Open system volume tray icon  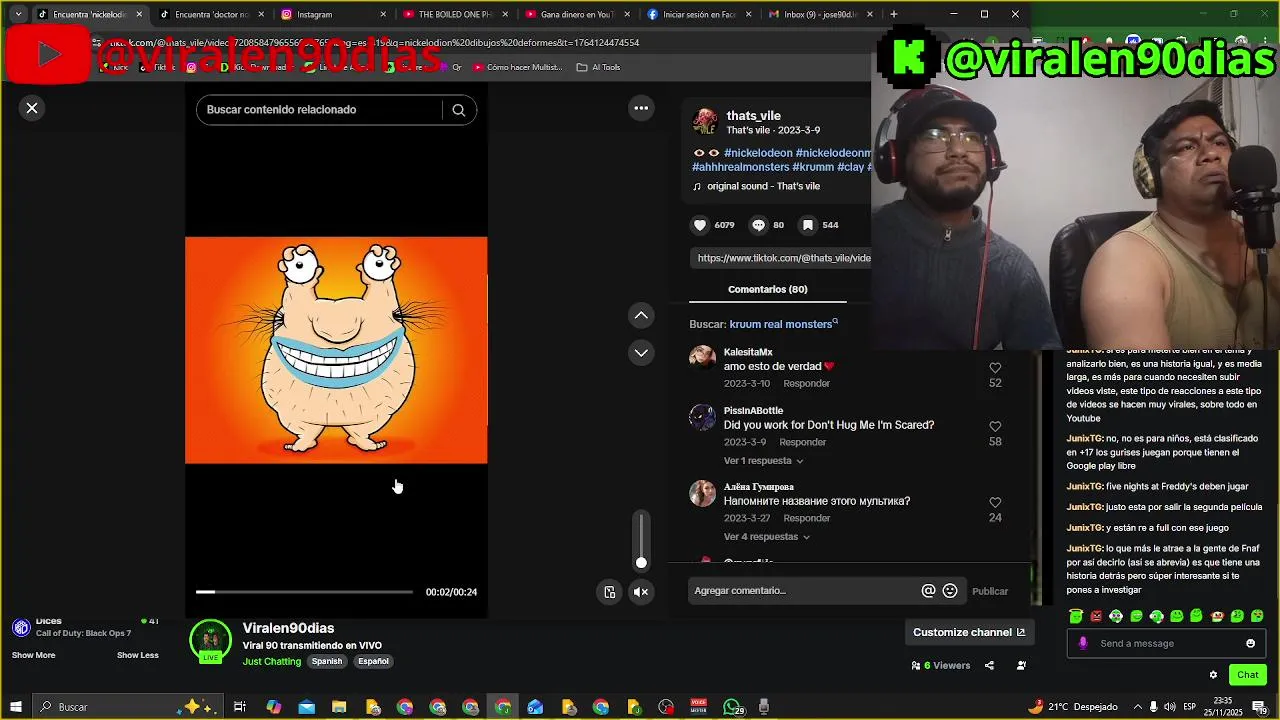click(1169, 707)
